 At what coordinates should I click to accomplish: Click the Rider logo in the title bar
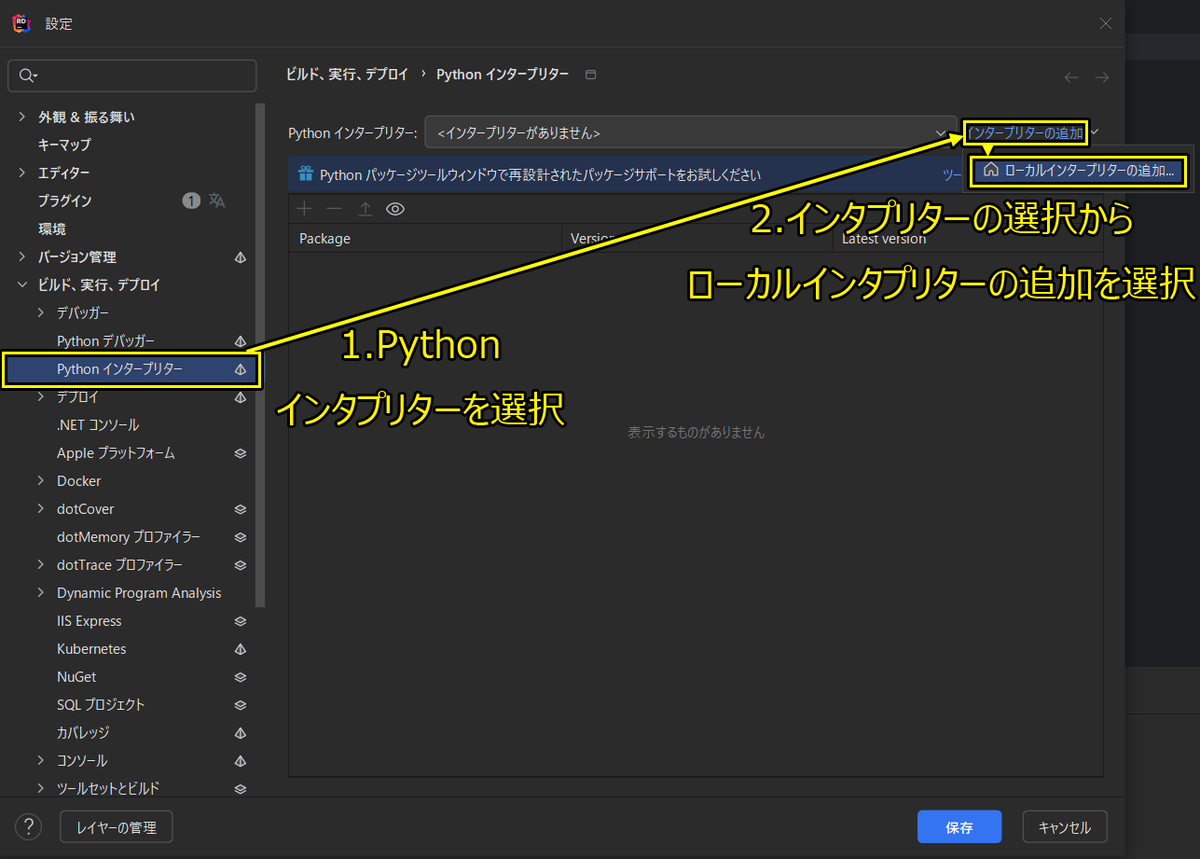[21, 23]
